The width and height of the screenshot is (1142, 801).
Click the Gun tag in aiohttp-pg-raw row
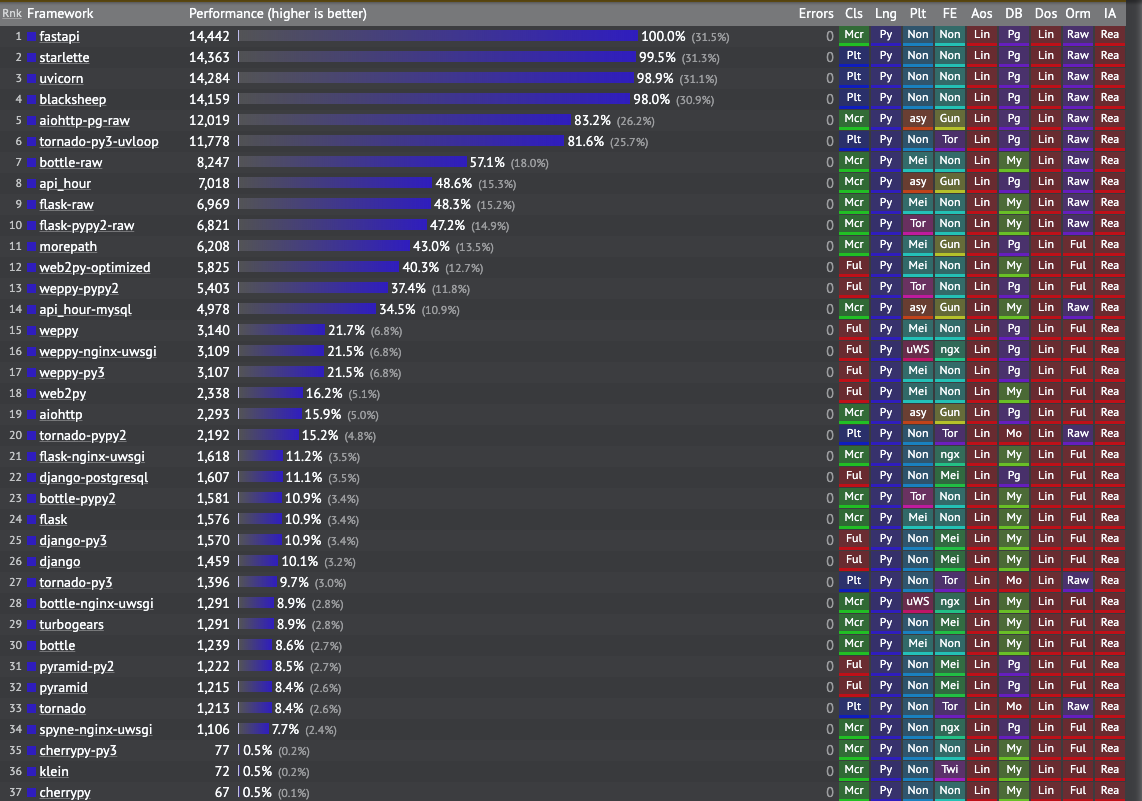tap(950, 119)
